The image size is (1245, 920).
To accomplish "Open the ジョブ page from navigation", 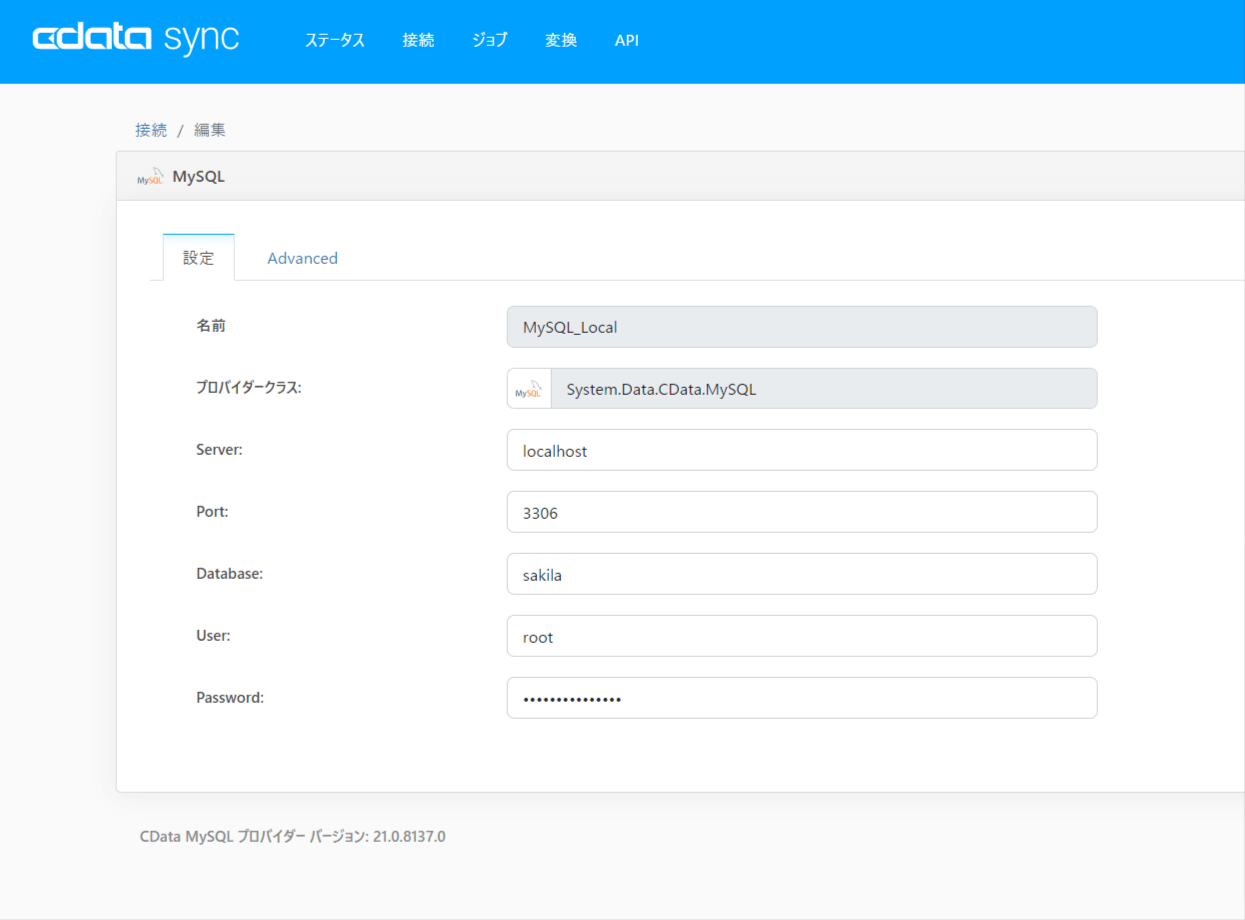I will click(x=490, y=41).
